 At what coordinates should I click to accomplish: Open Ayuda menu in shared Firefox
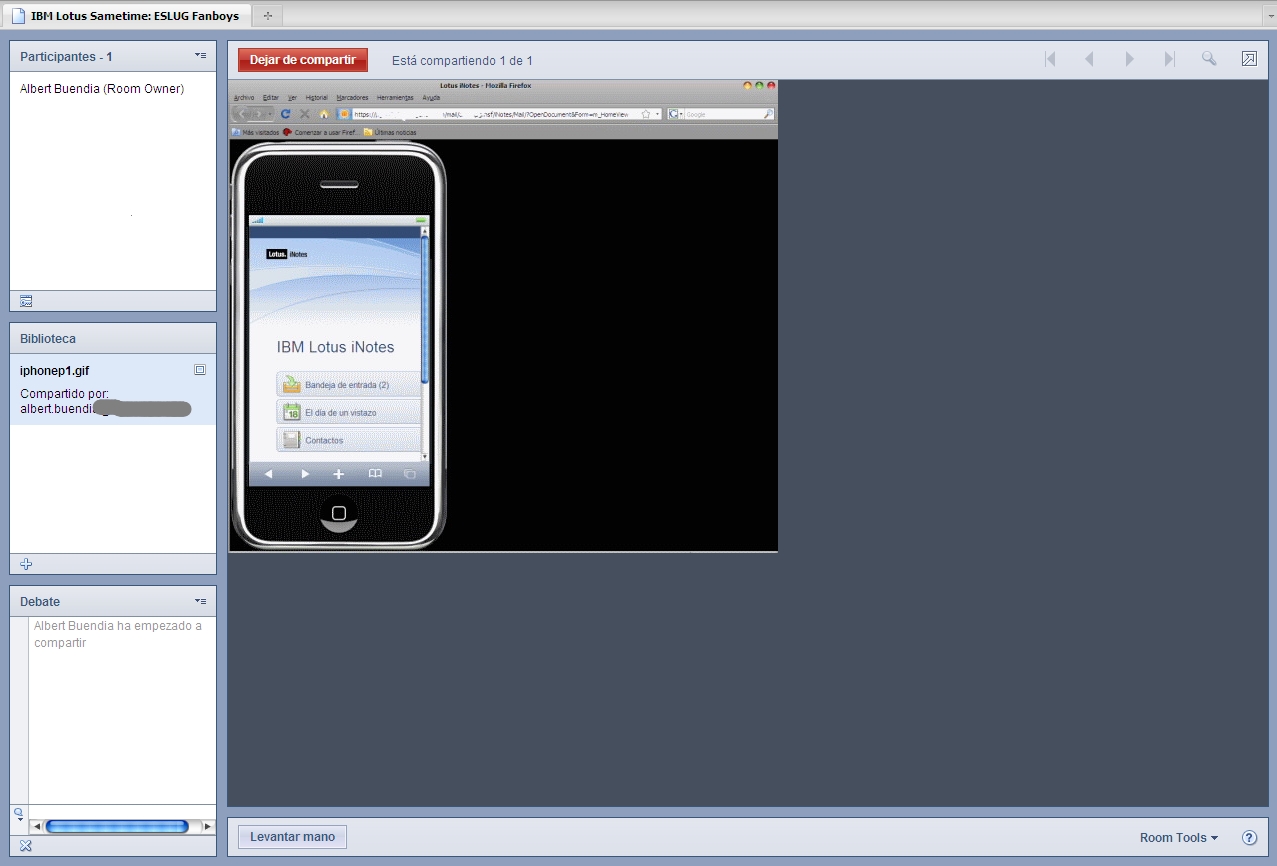click(431, 98)
